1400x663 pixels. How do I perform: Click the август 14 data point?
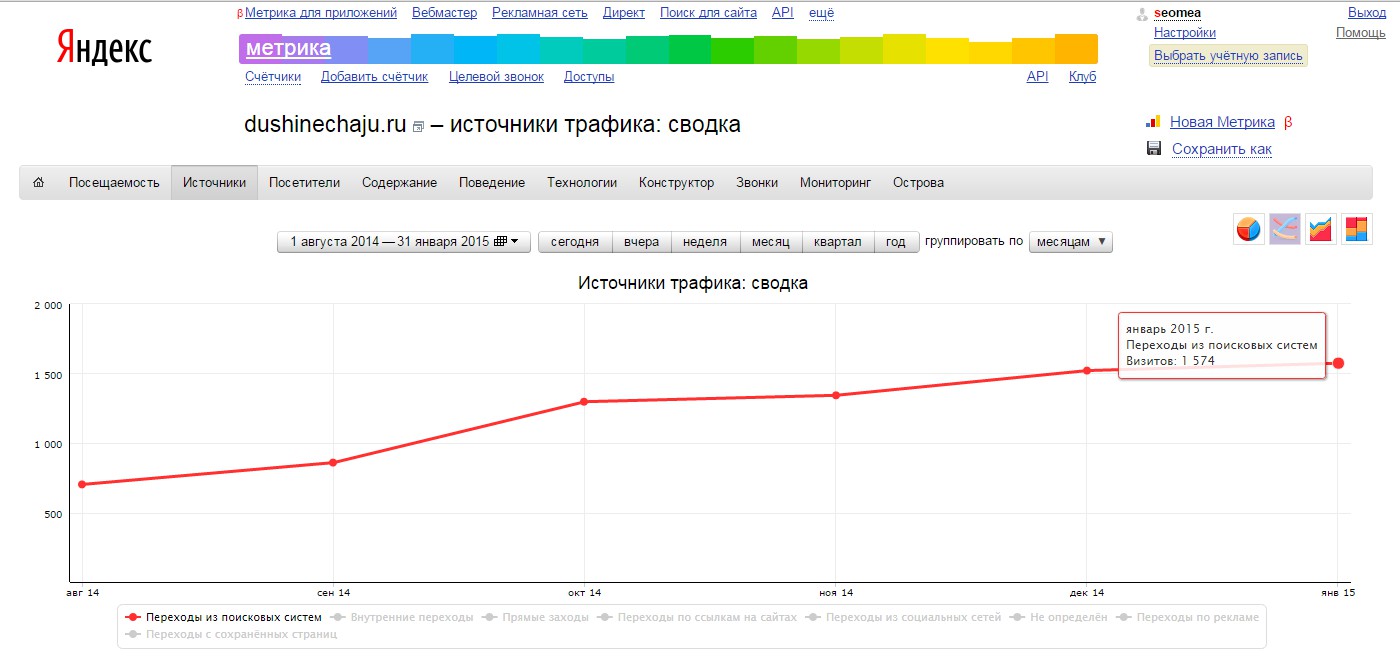coord(82,484)
